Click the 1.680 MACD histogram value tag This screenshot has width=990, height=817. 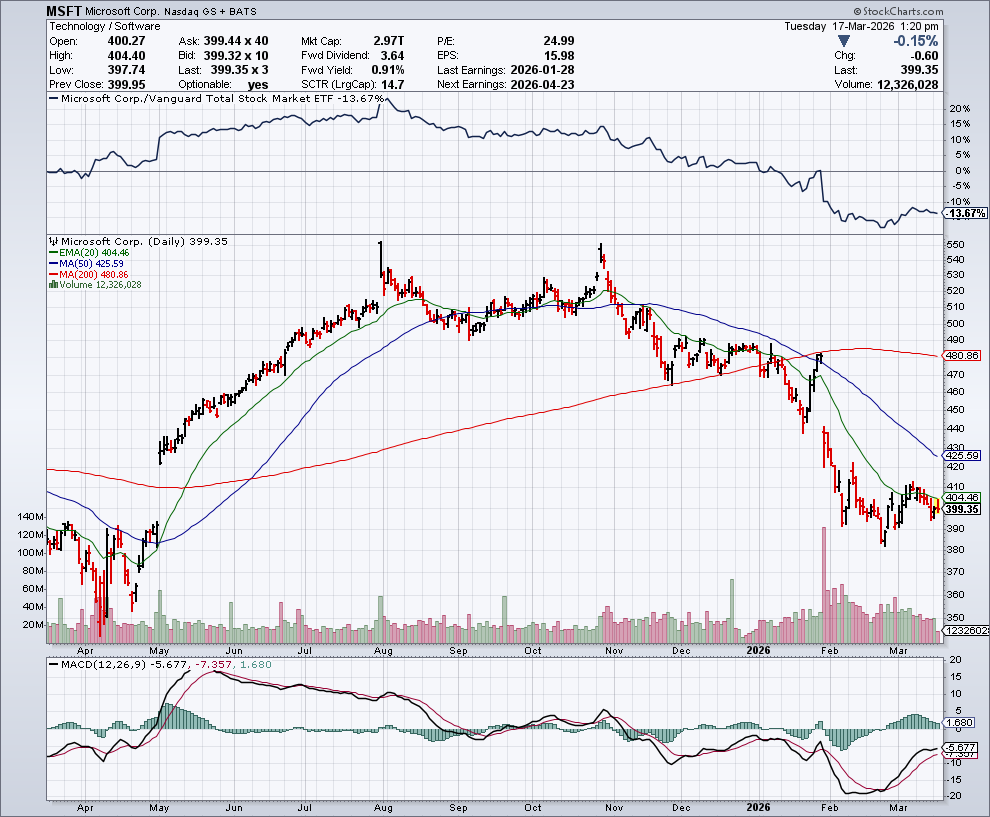pyautogui.click(x=965, y=723)
